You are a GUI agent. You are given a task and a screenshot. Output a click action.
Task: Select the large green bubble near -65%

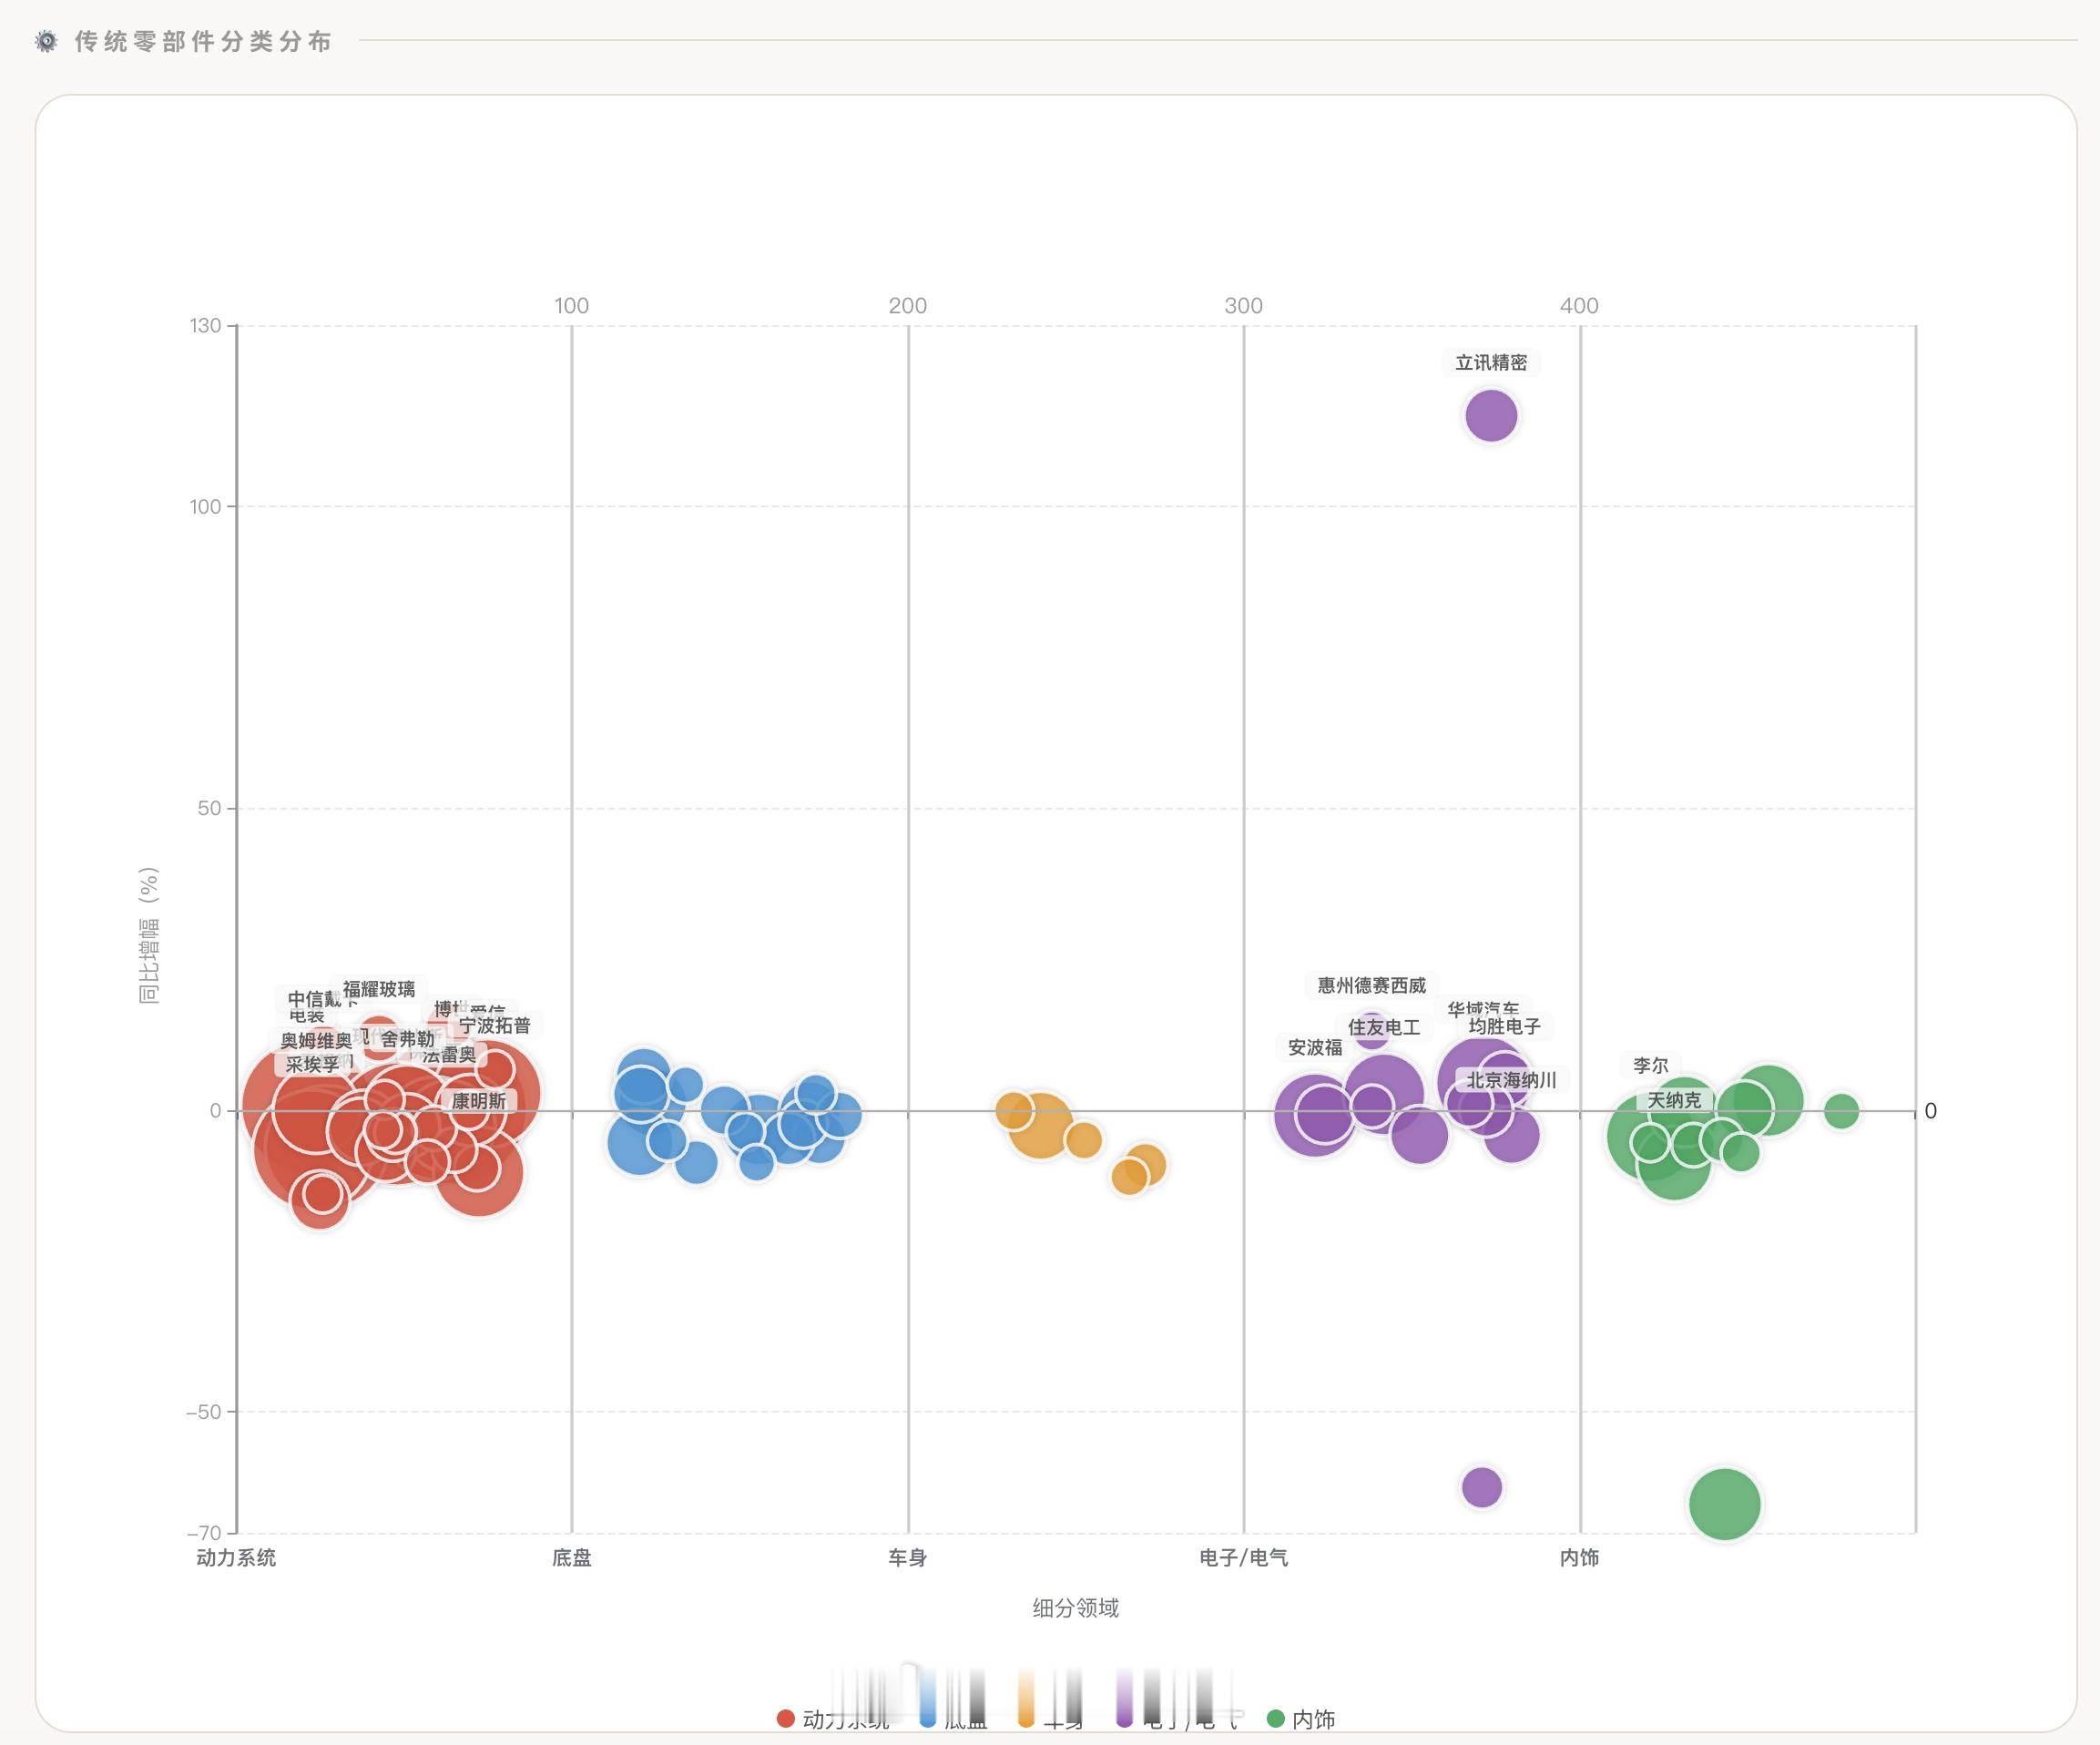(x=1725, y=1504)
